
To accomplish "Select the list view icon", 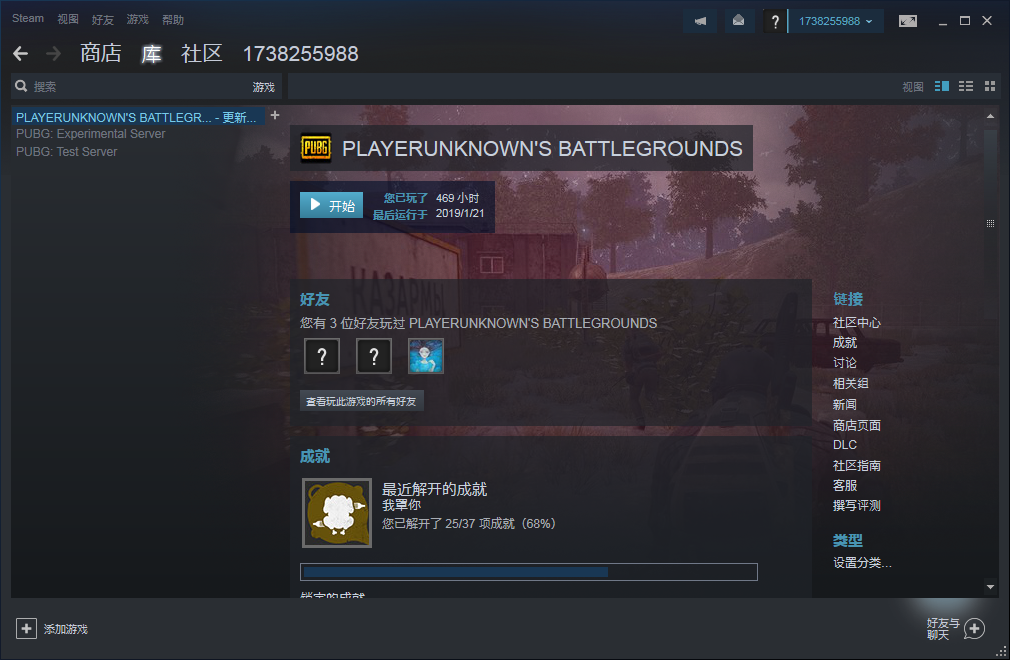I will pyautogui.click(x=966, y=86).
